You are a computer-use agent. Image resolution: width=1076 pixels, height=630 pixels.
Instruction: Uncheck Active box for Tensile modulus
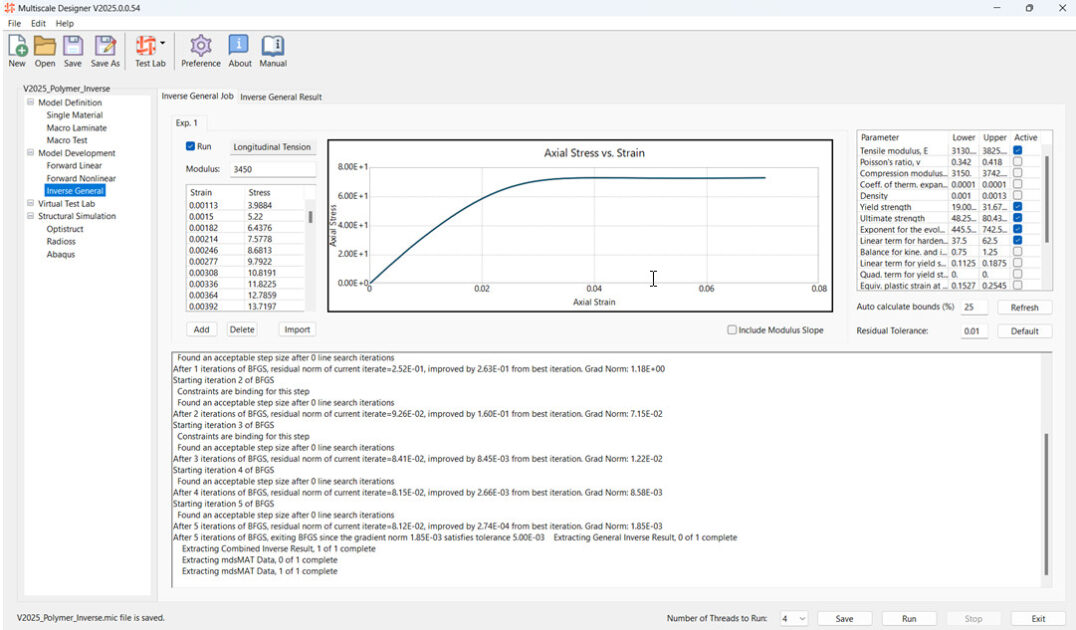[1017, 151]
